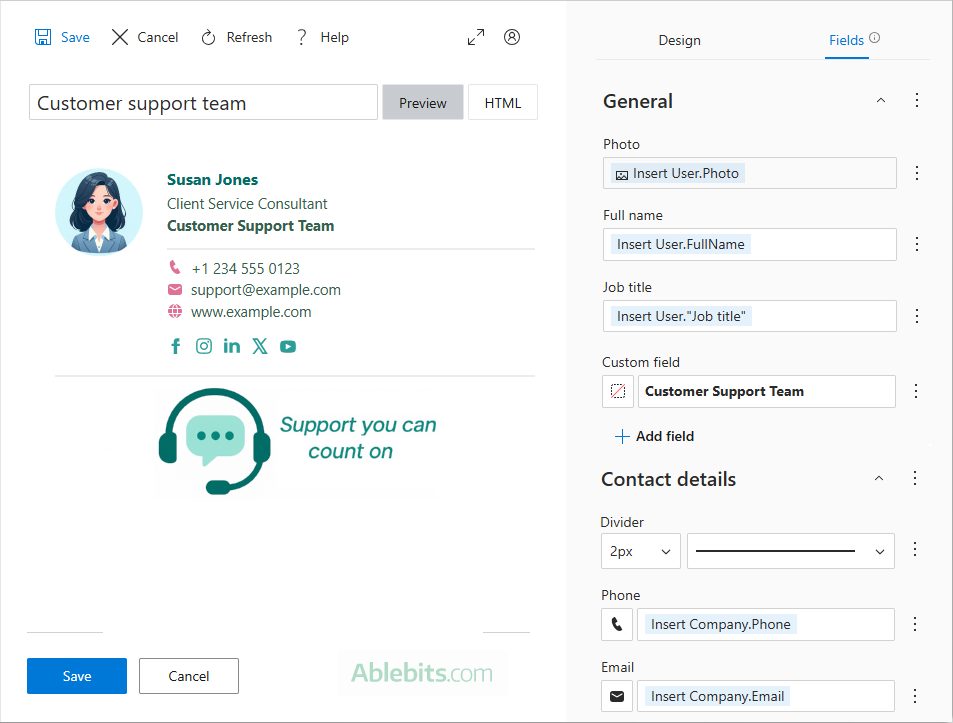
Task: Click the phone receiver icon in Phone field
Action: coord(617,624)
